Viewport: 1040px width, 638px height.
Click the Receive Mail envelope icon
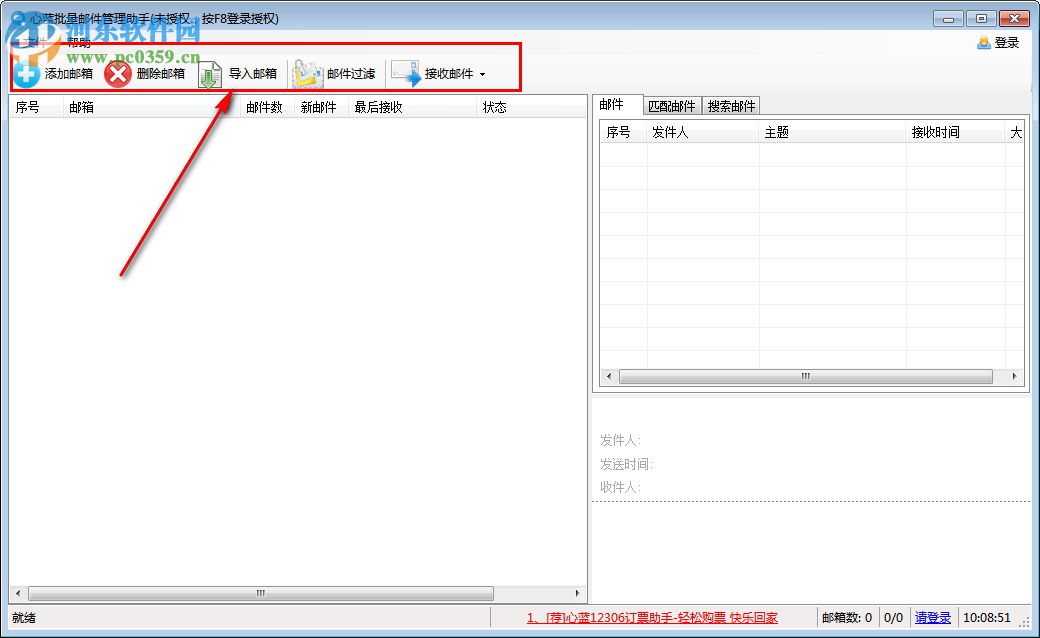406,73
